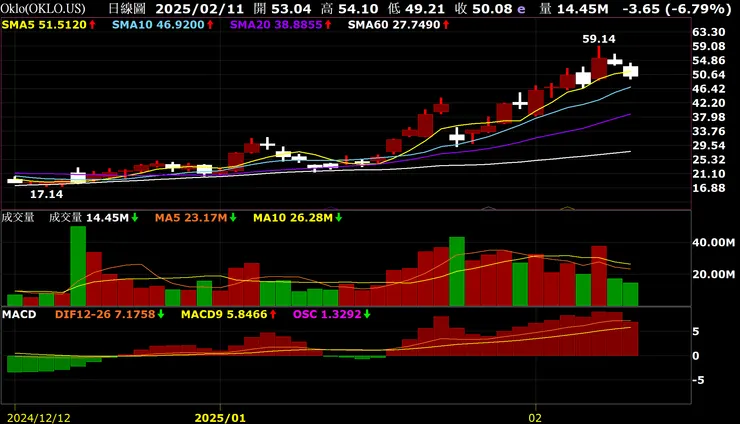
Task: Click the red up arrow beside SMA60
Action: point(446,25)
